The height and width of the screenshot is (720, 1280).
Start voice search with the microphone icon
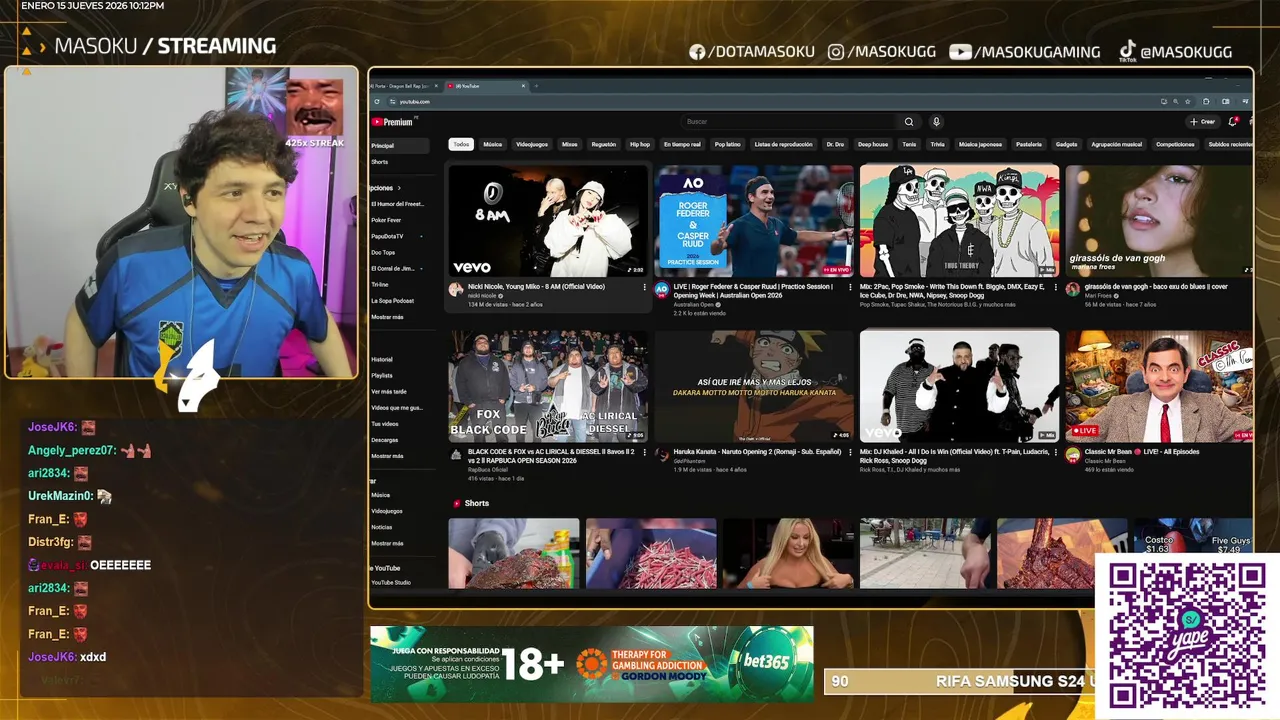tap(936, 122)
